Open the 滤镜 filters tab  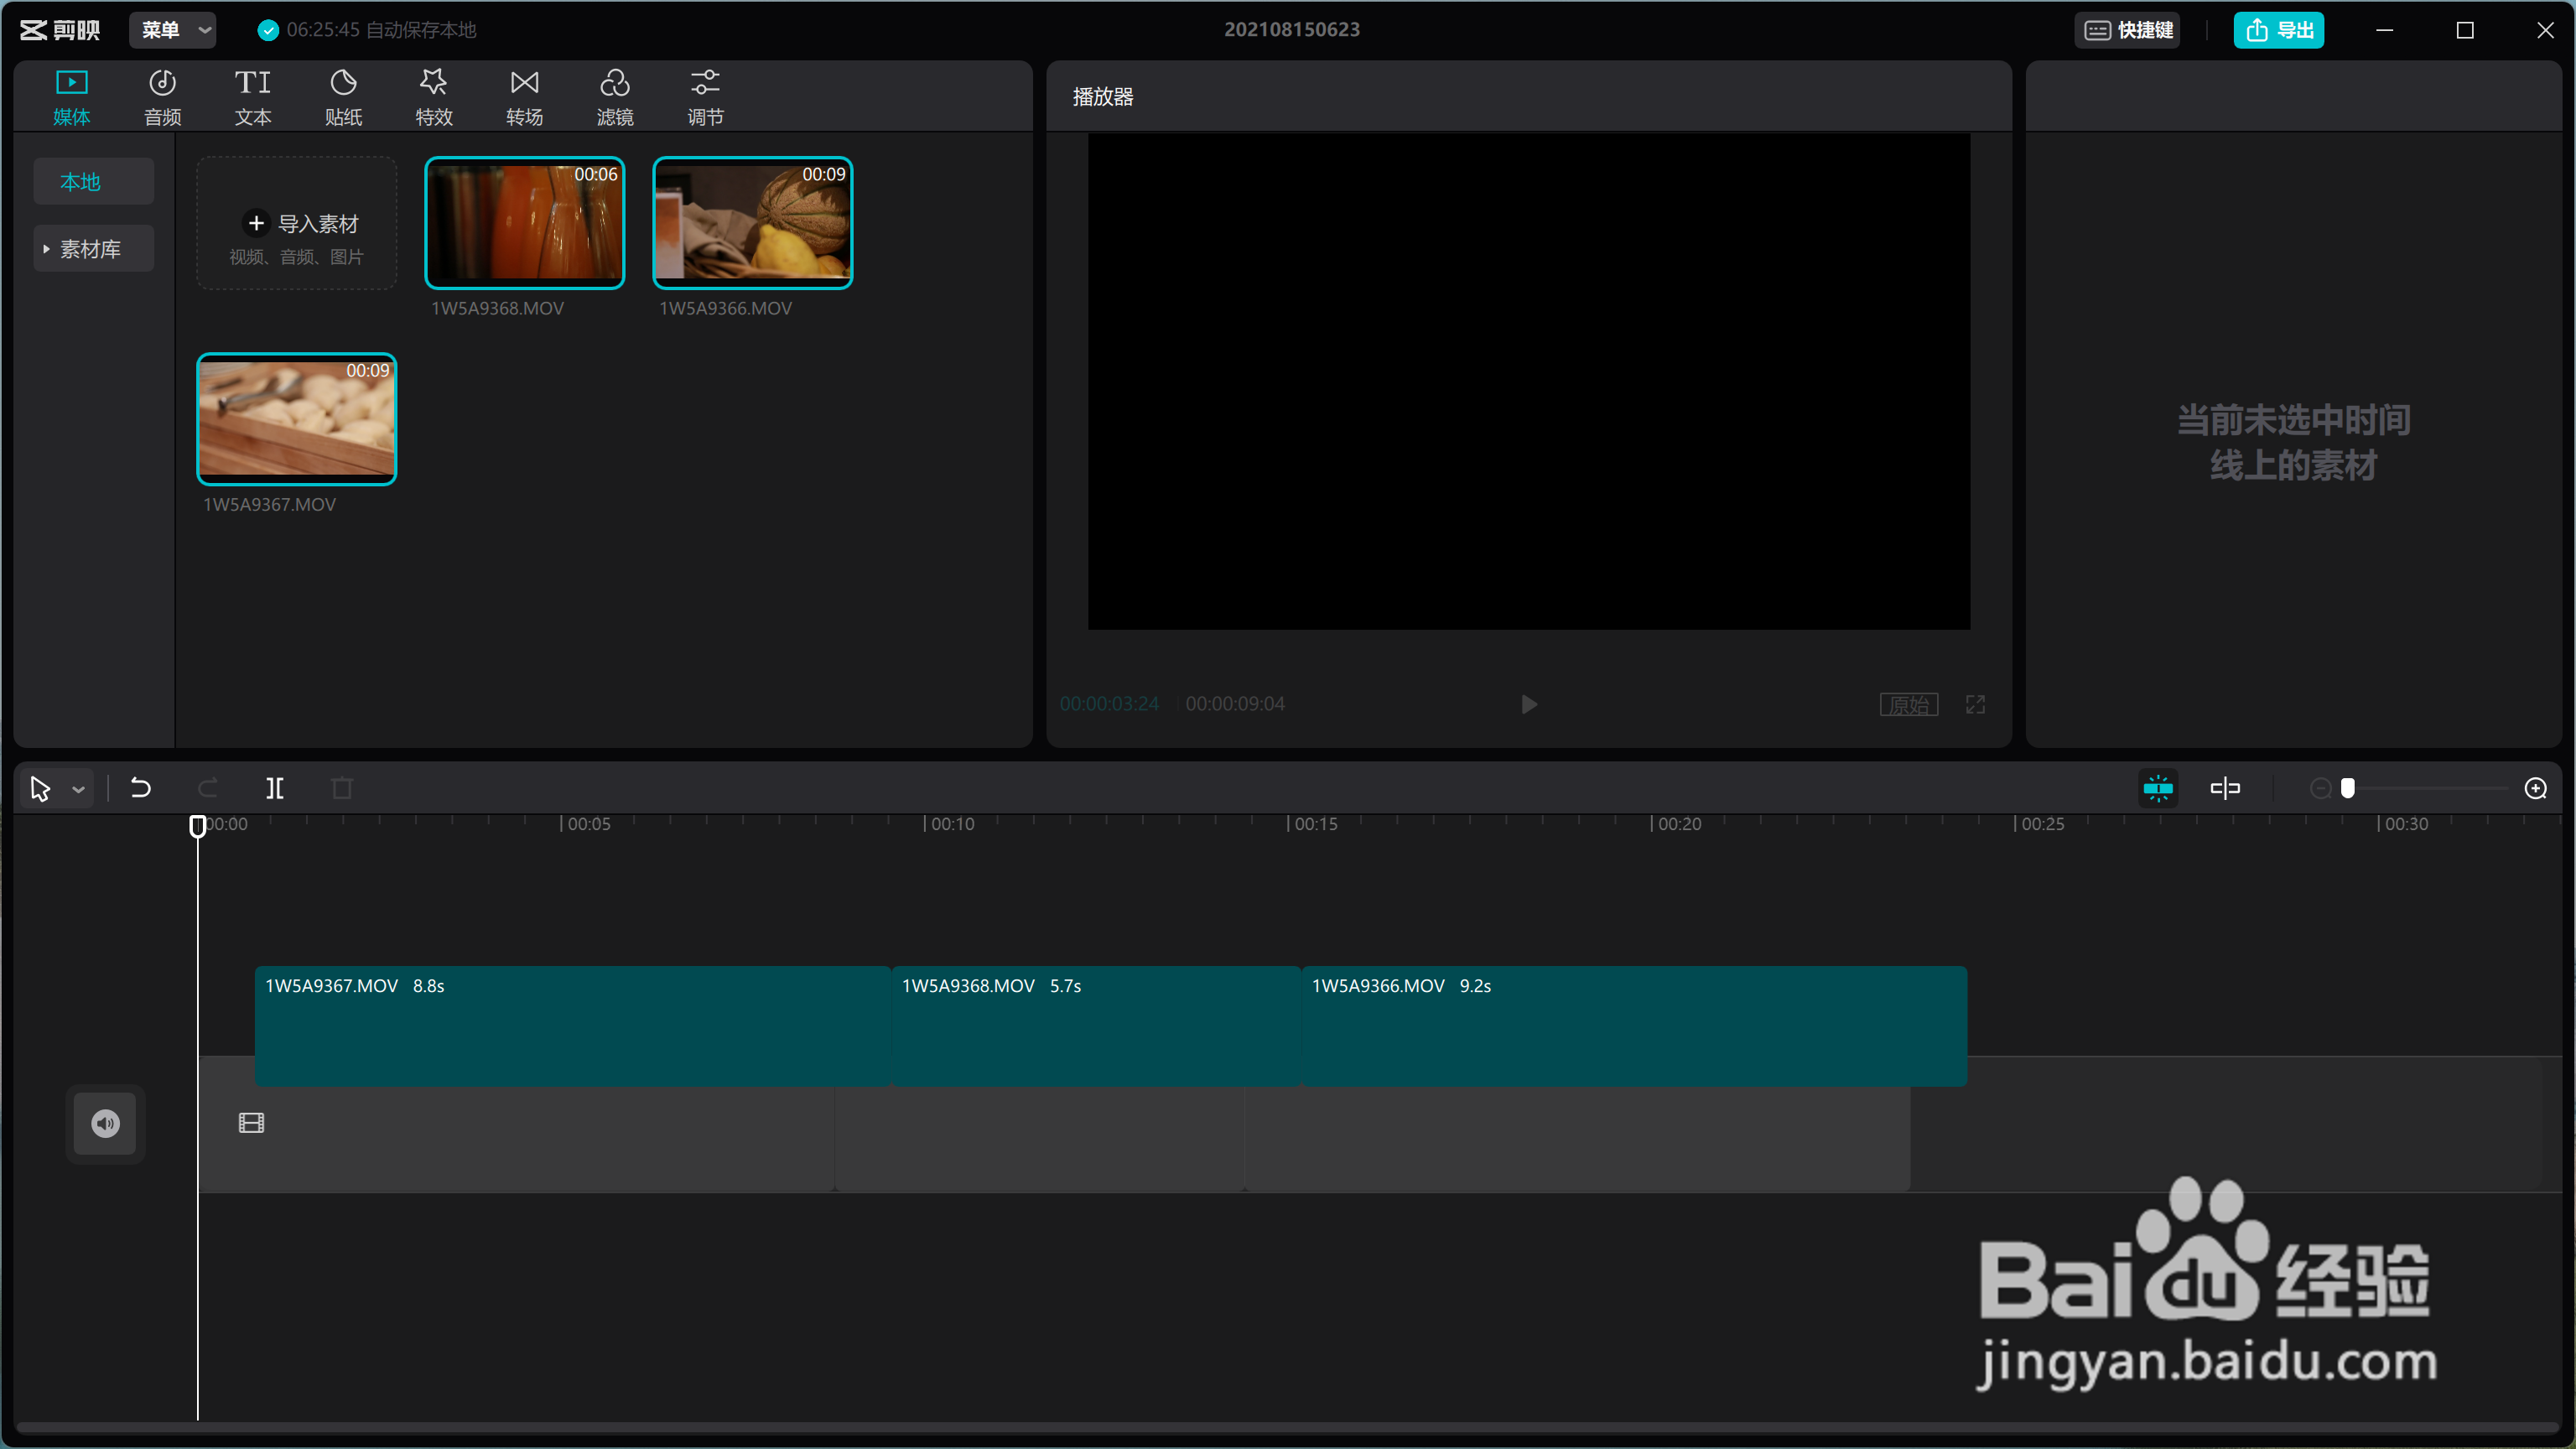click(x=615, y=97)
